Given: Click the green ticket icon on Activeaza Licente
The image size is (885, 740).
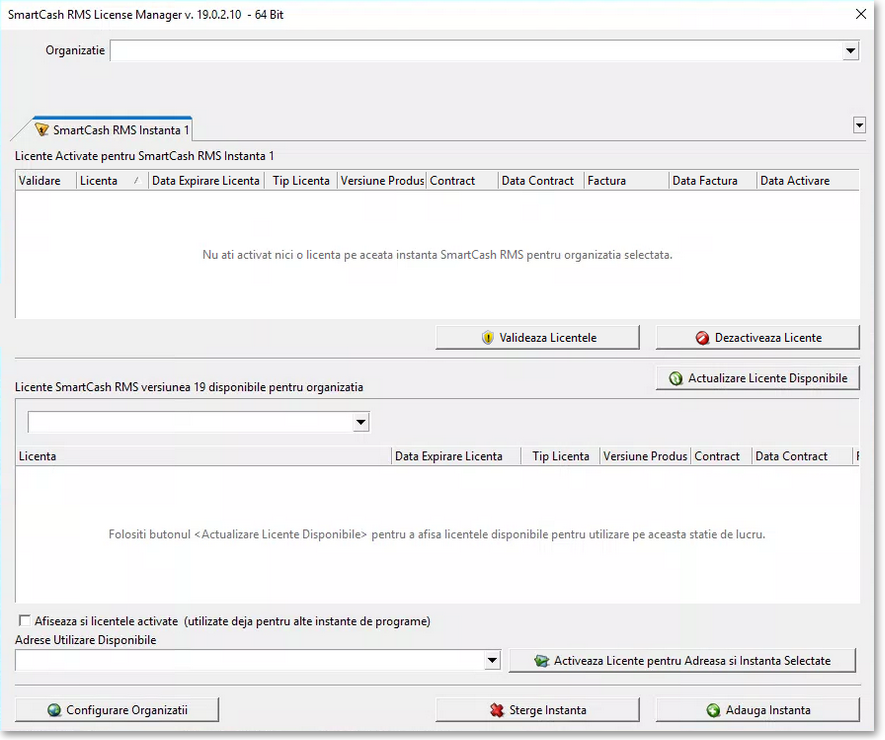Looking at the screenshot, I should [541, 660].
